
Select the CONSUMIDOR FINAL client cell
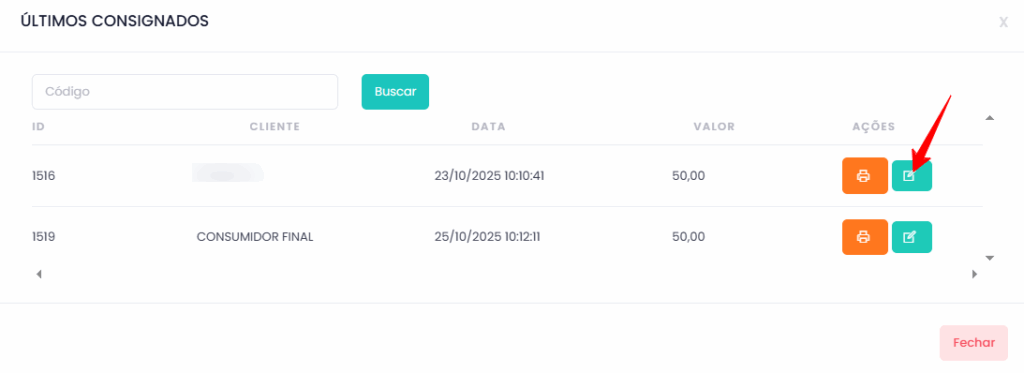point(255,237)
